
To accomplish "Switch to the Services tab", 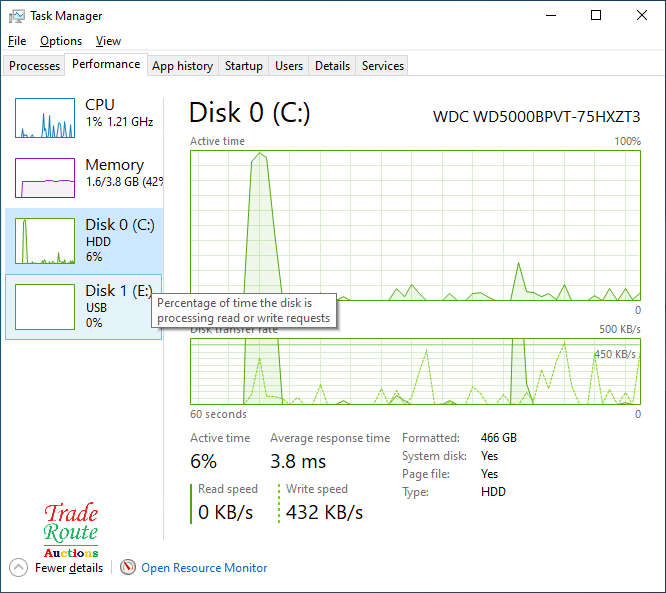I will tap(382, 66).
